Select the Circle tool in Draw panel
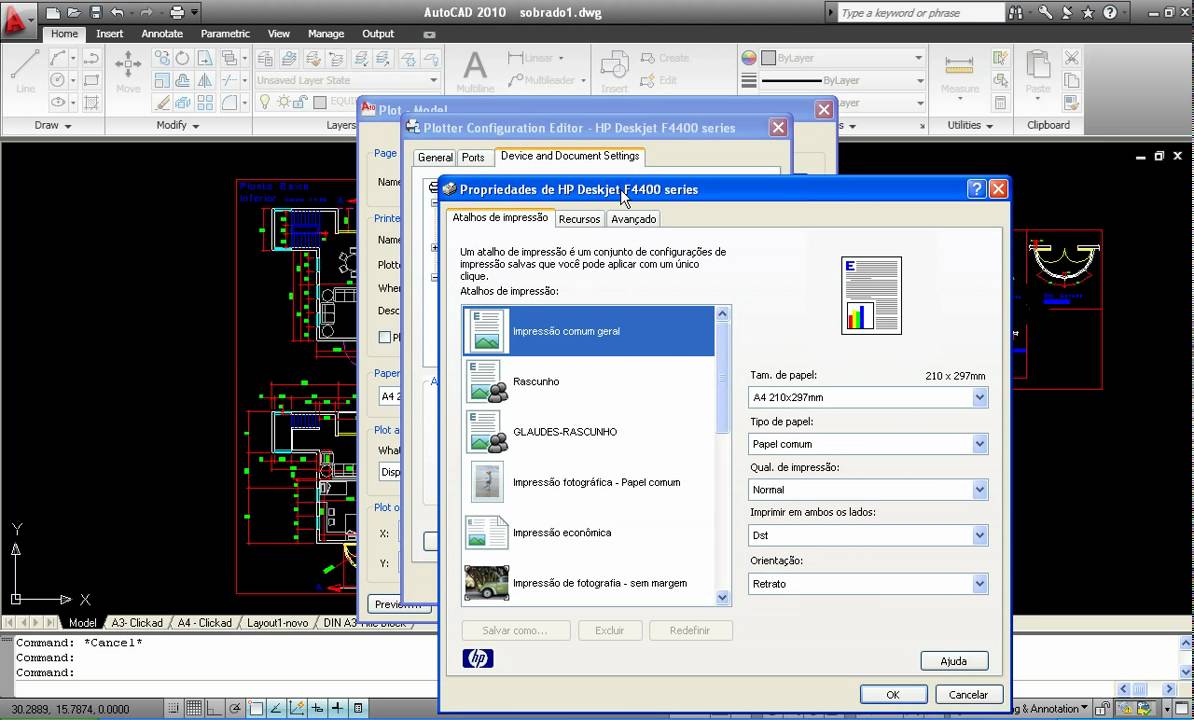This screenshot has width=1194, height=720. (58, 80)
